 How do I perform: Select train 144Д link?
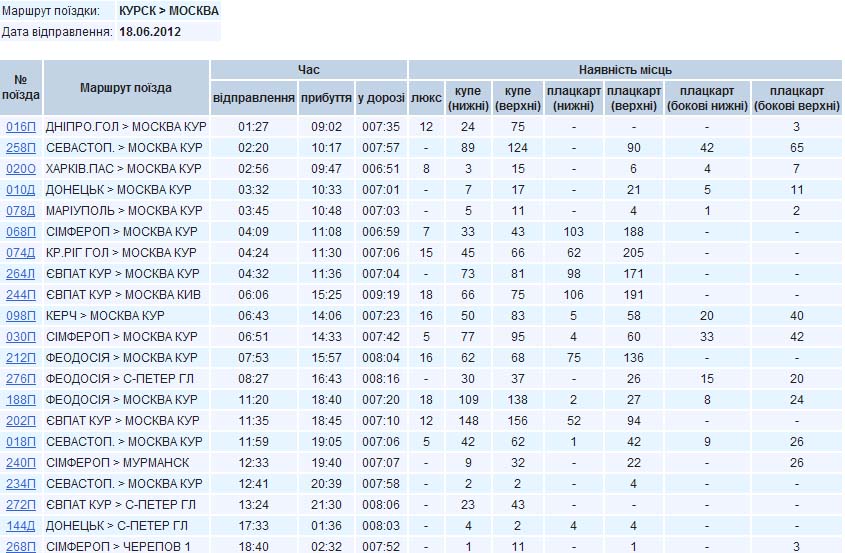tap(21, 526)
